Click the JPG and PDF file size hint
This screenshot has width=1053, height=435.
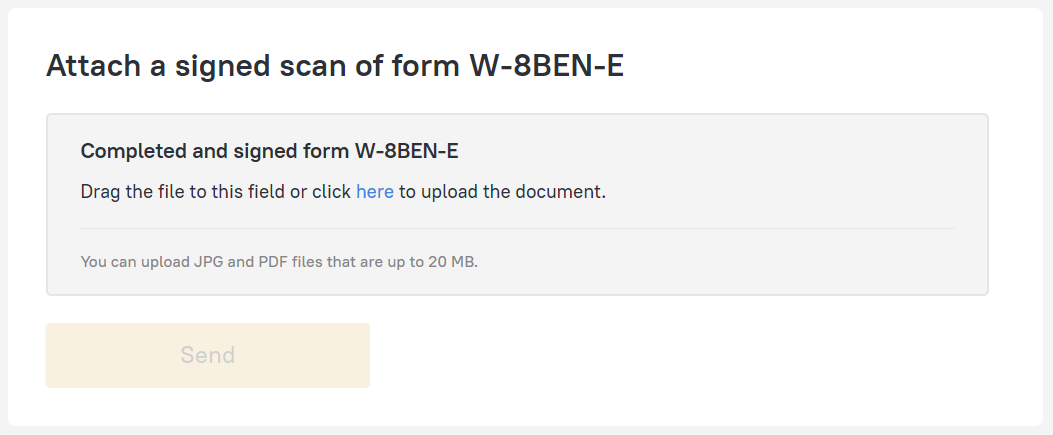tap(279, 263)
